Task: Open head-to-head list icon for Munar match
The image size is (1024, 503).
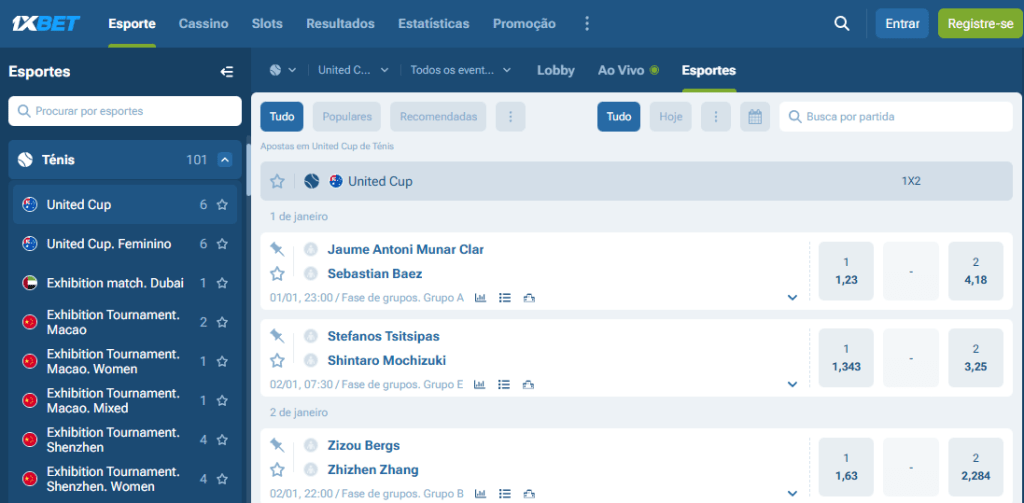Action: click(x=504, y=297)
